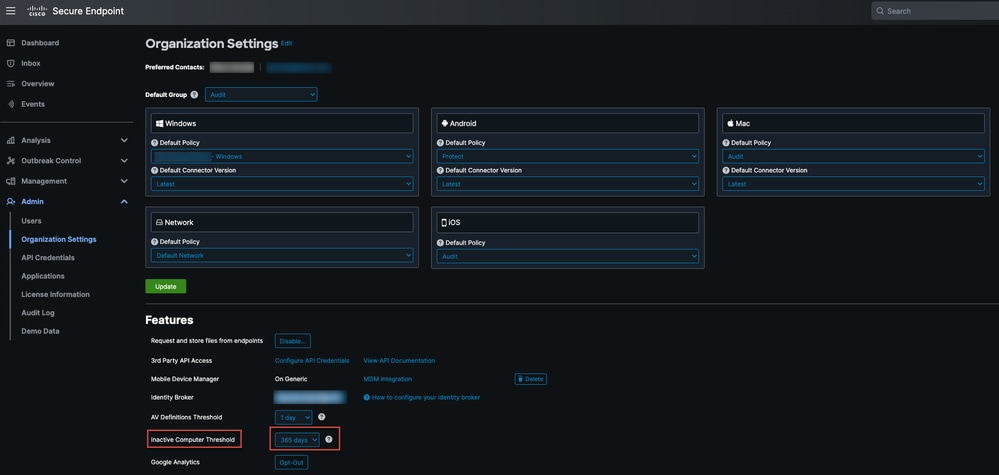This screenshot has width=999, height=475.
Task: Collapse the Admin sidebar section
Action: point(124,202)
